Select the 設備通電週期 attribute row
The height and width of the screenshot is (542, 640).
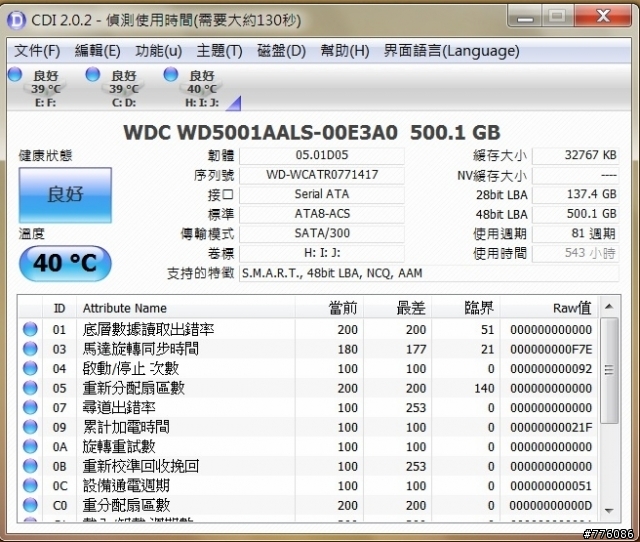[308, 486]
